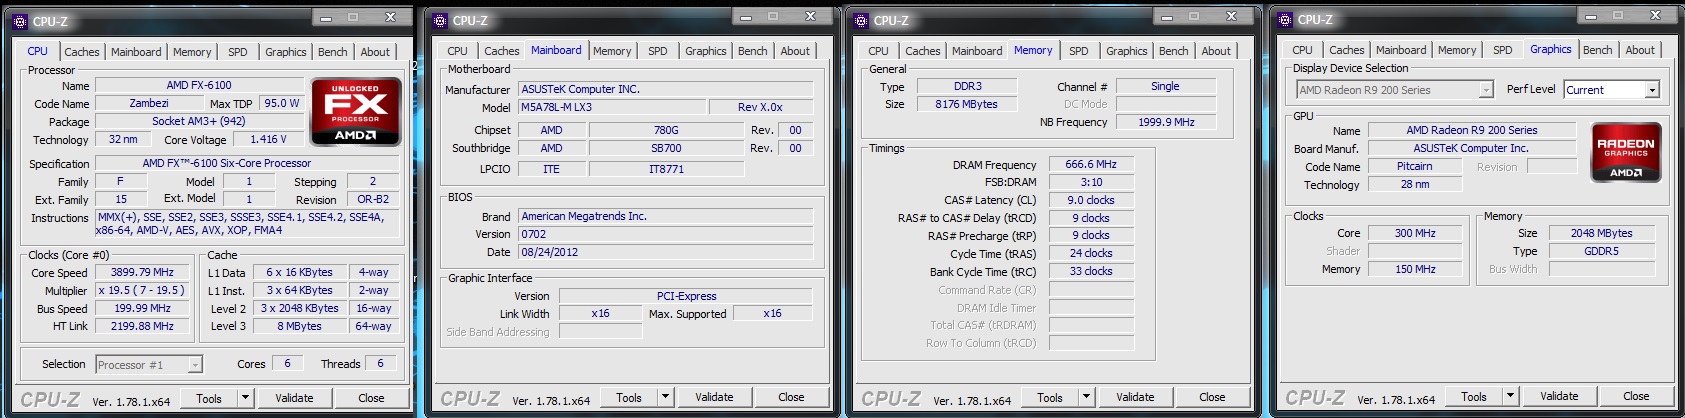Click the memory size '8176 MBytes'
1685x418 pixels.
click(968, 104)
